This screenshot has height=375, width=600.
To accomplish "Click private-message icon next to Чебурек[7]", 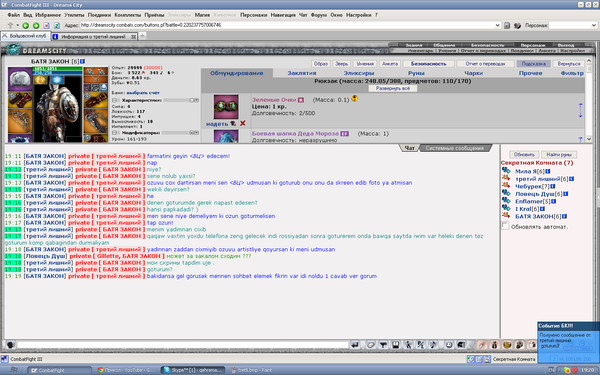I will coord(506,186).
